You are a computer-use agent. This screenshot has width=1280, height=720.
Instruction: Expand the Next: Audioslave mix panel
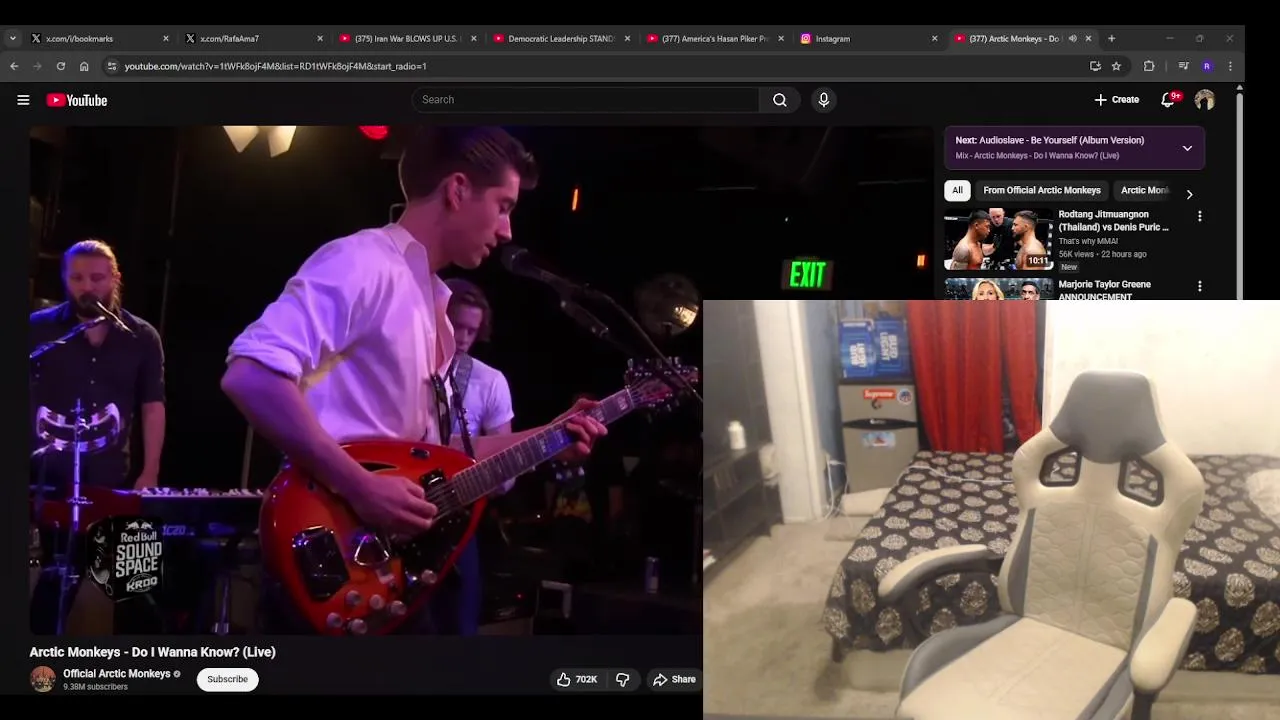point(1187,148)
